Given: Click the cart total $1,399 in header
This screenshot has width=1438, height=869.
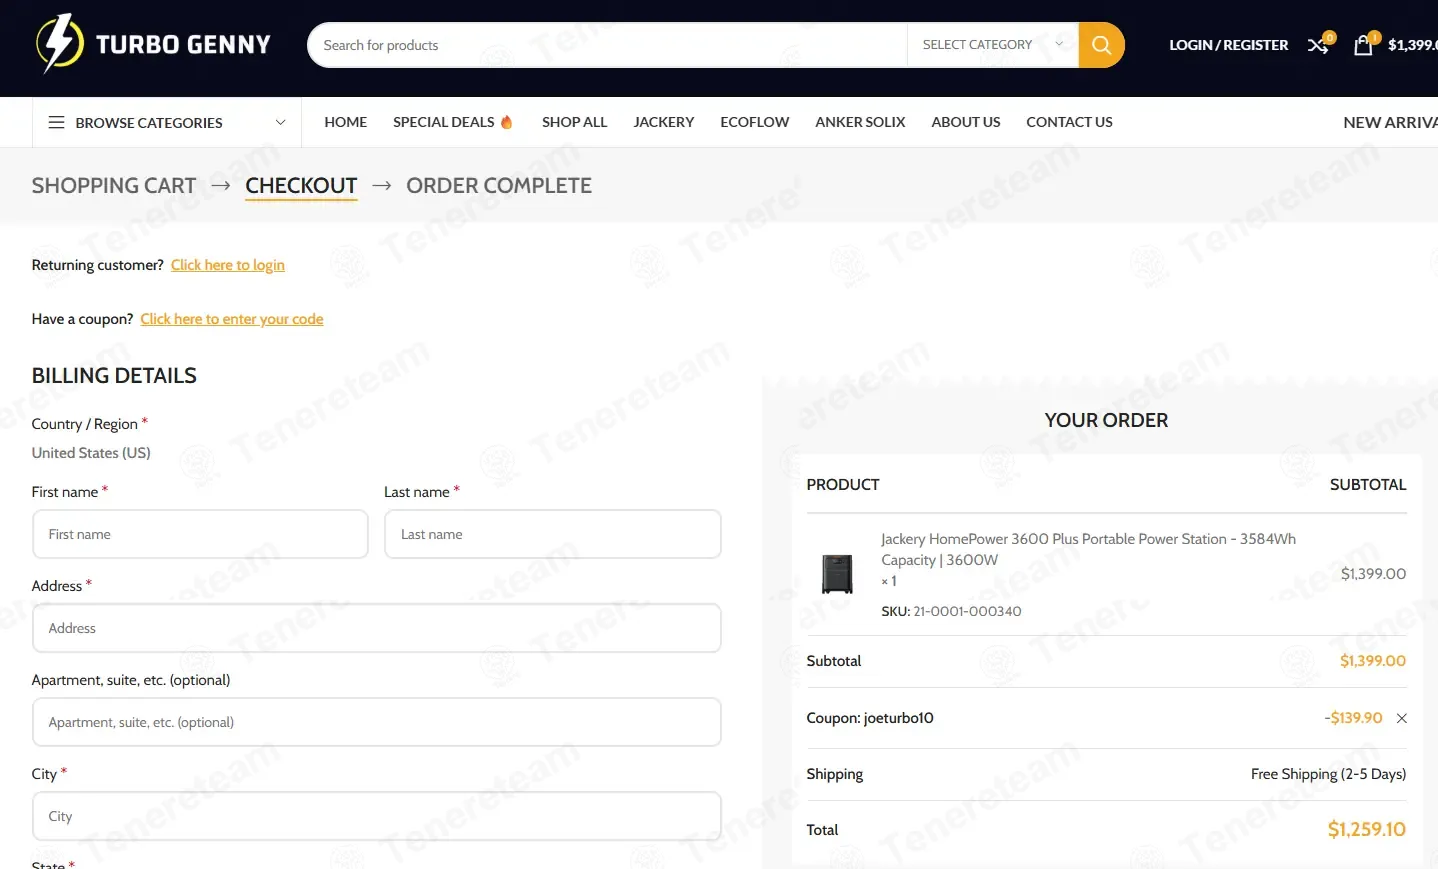Looking at the screenshot, I should [1412, 45].
